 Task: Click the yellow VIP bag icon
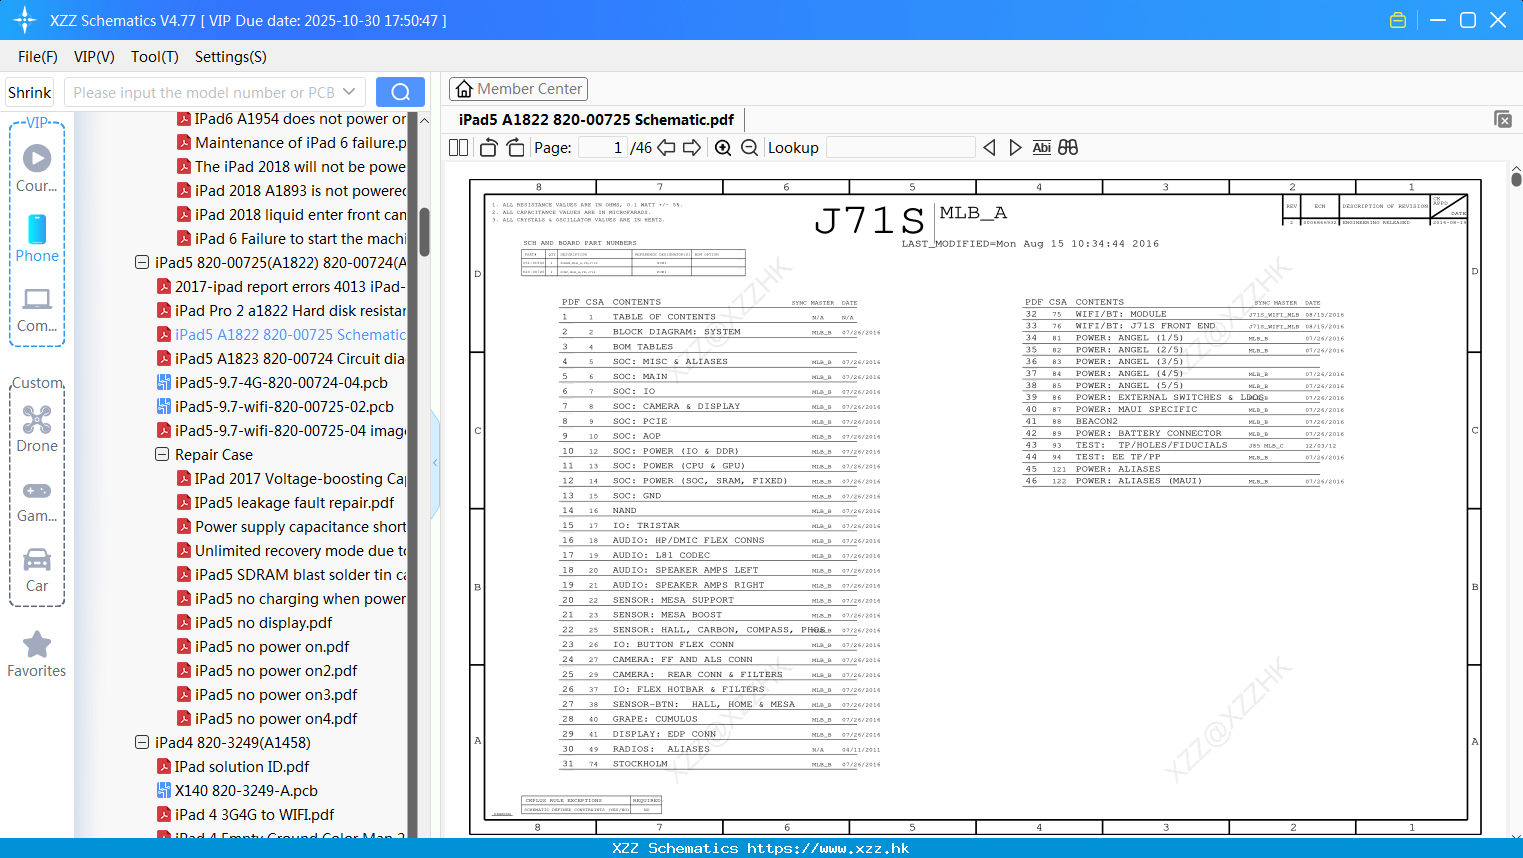pyautogui.click(x=1398, y=20)
